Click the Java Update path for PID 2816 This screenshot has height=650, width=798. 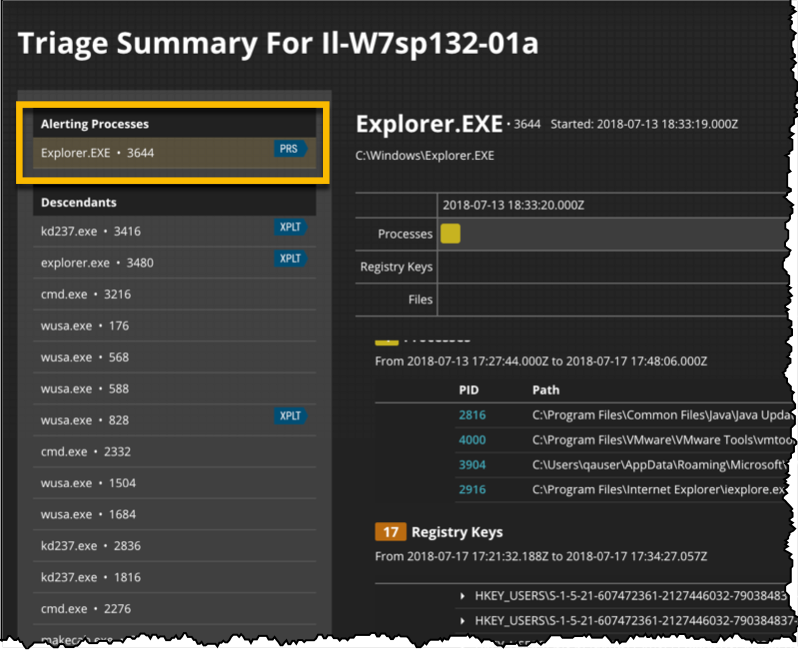[x=662, y=415]
